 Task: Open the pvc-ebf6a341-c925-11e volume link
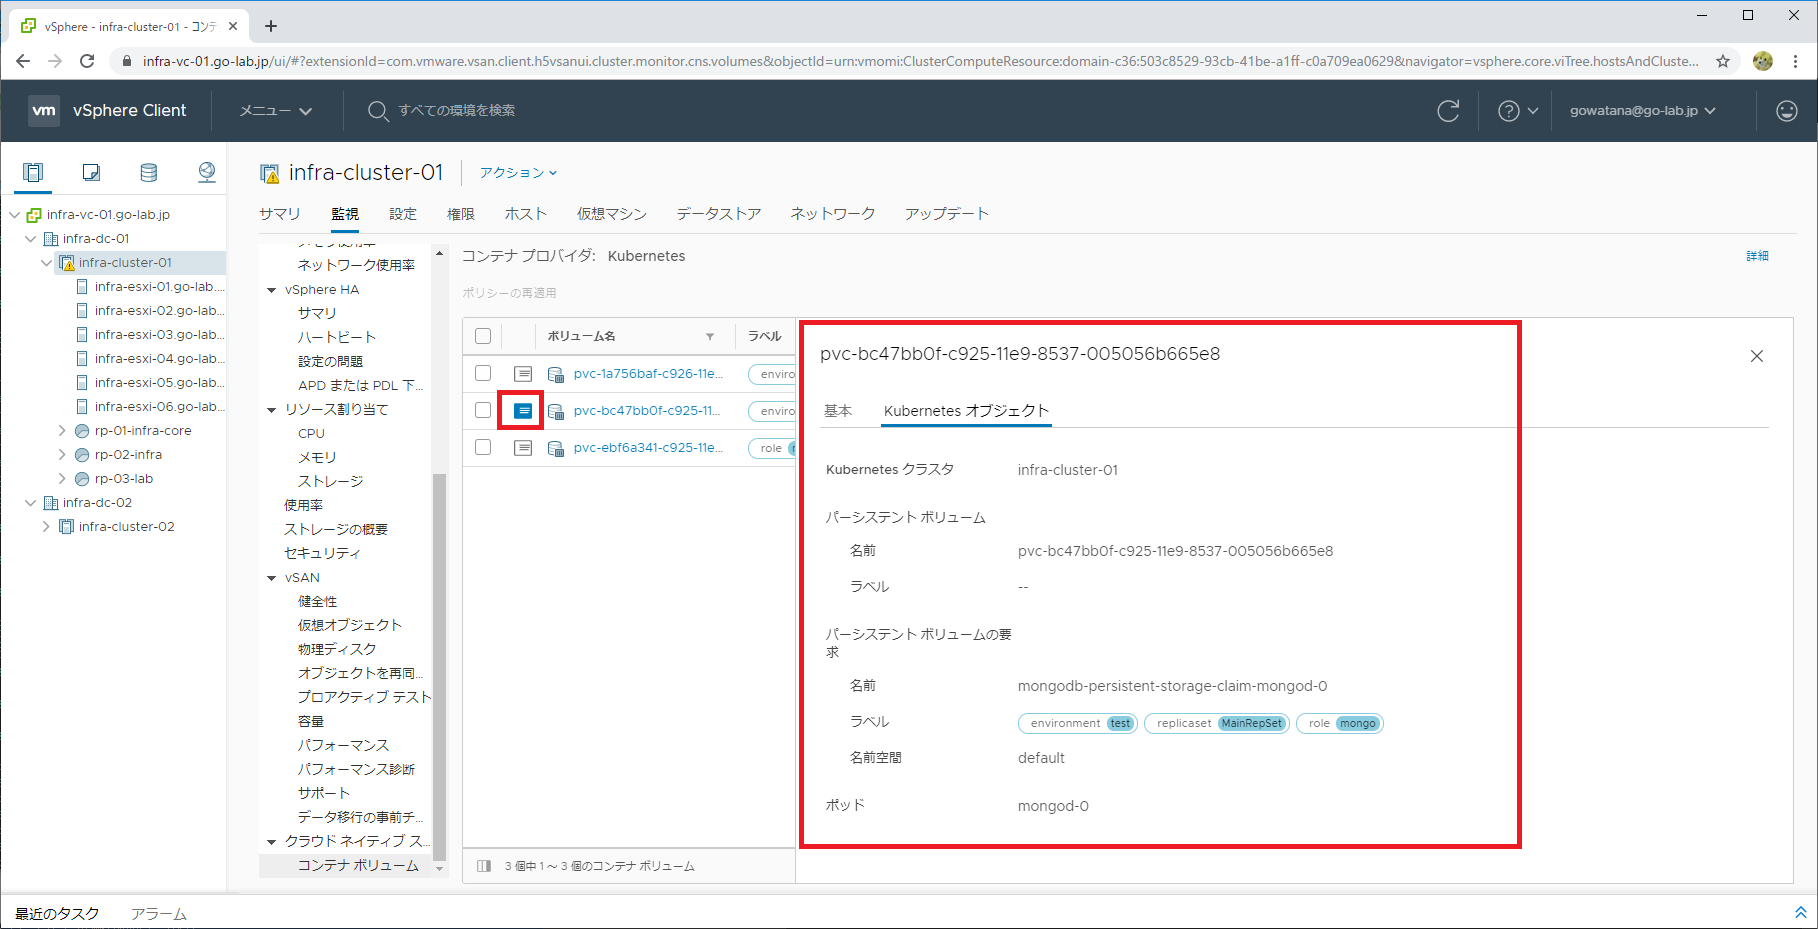648,448
